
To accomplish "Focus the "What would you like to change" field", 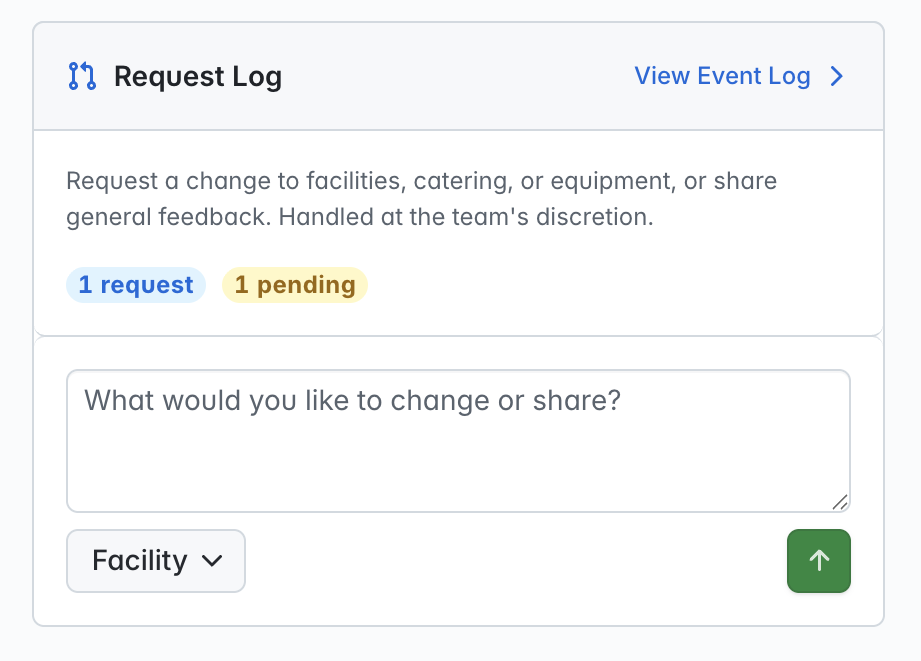I will (x=458, y=441).
